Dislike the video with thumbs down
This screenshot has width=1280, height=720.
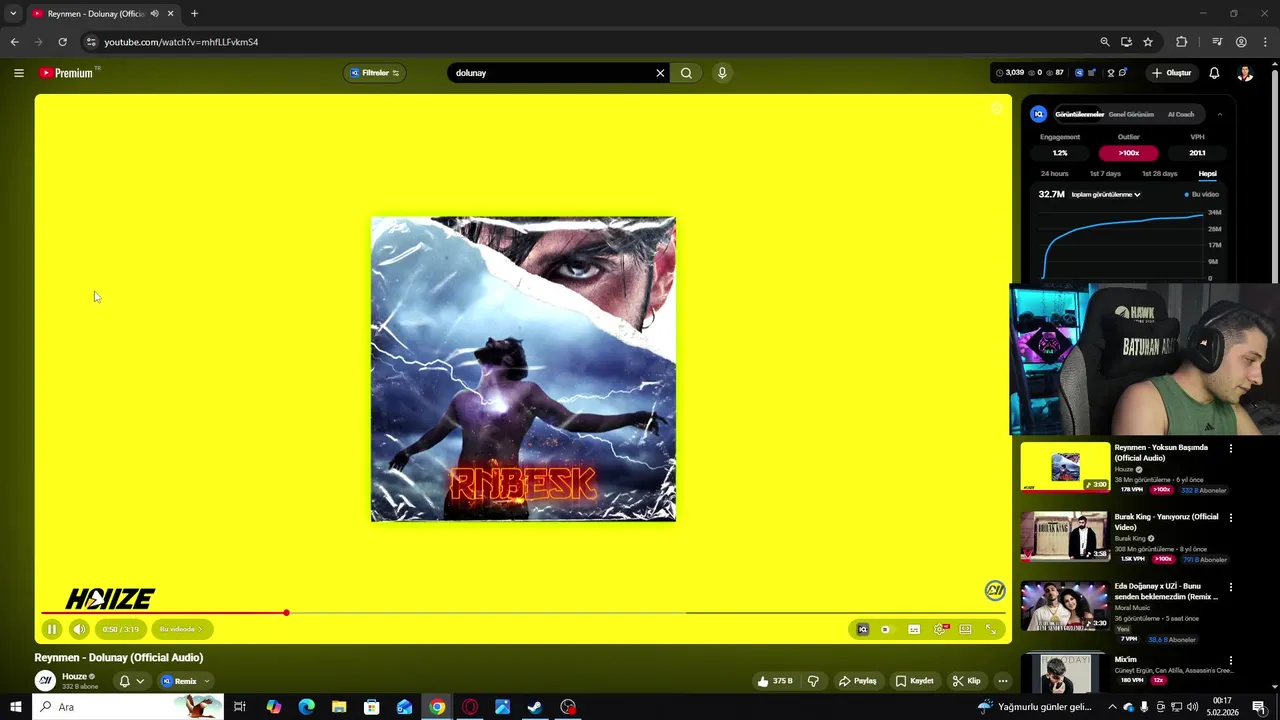coord(813,681)
